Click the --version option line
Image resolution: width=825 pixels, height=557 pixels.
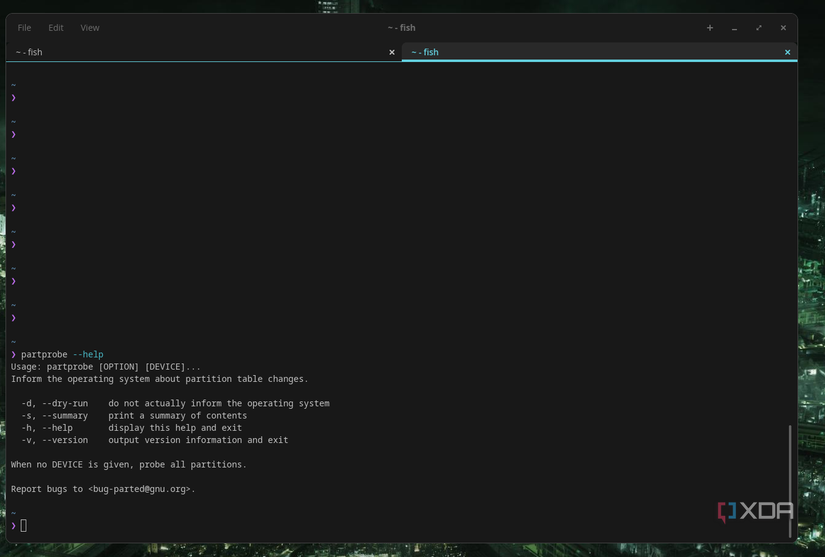154,440
